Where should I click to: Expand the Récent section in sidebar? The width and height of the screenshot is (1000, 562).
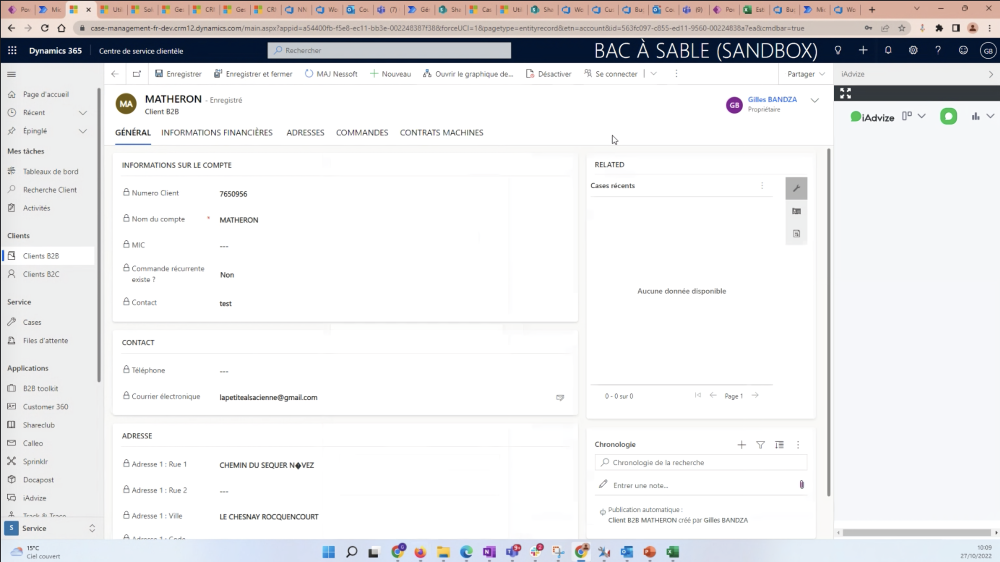(83, 113)
